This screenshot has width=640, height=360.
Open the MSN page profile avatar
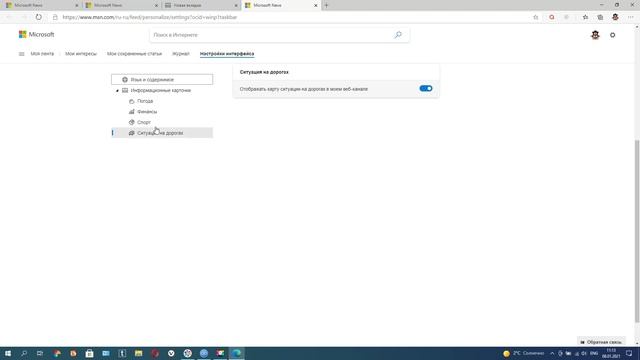[595, 35]
